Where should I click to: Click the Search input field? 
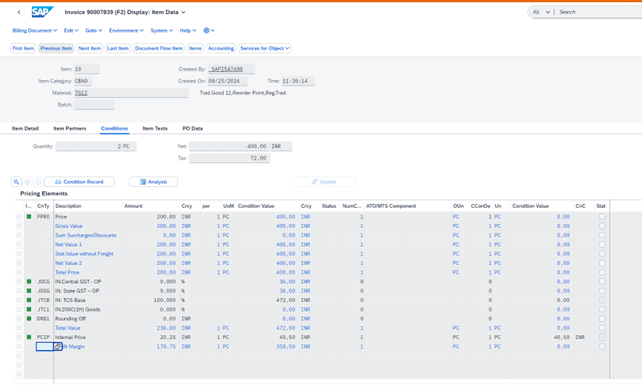pos(599,12)
